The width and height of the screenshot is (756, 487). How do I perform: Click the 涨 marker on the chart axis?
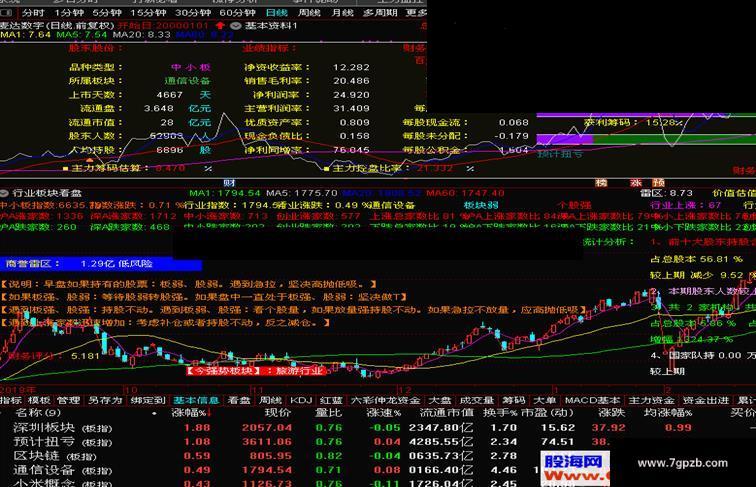(x=636, y=183)
